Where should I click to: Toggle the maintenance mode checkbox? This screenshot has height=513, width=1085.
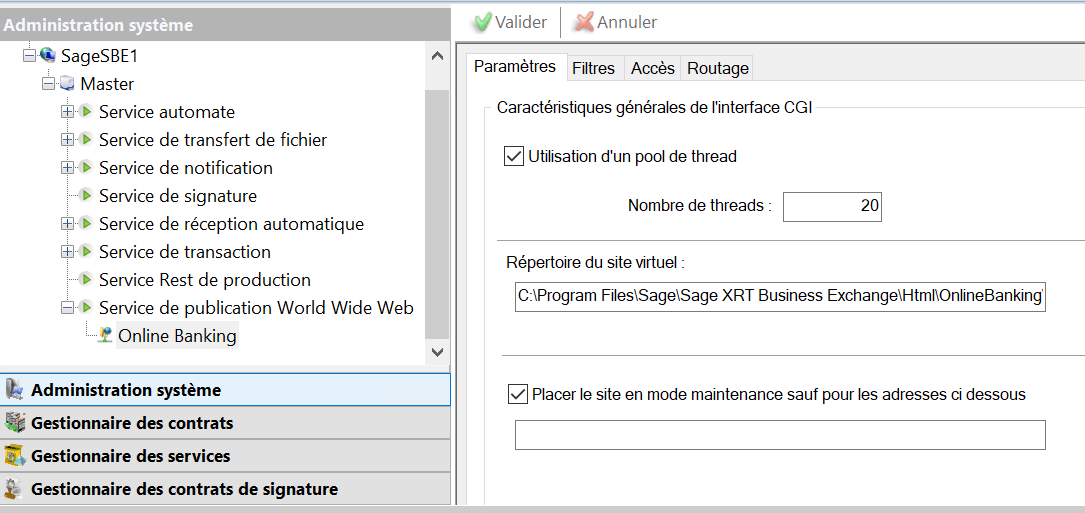(x=518, y=394)
